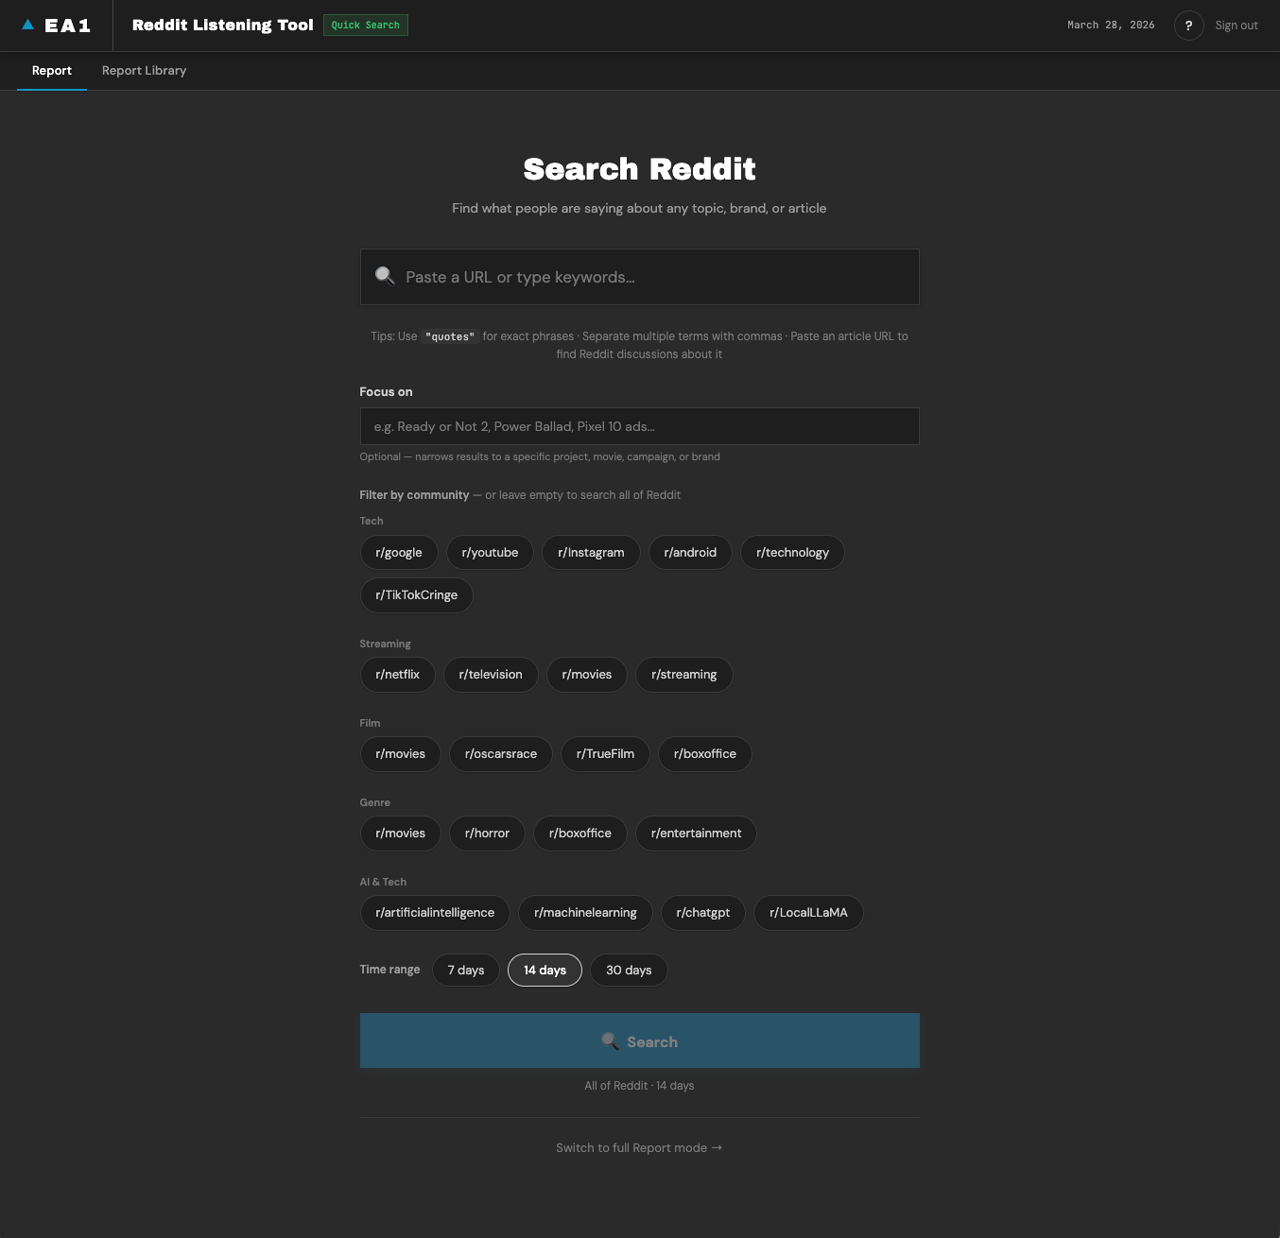Select the r/netflix community chip
This screenshot has height=1238, width=1280.
coord(398,674)
